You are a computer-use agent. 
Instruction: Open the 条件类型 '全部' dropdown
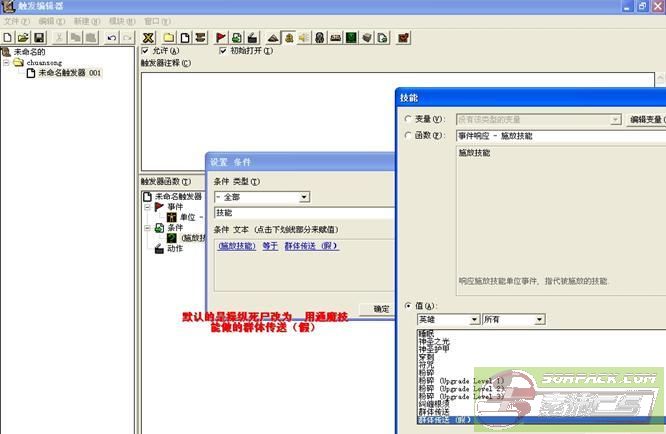[x=303, y=197]
